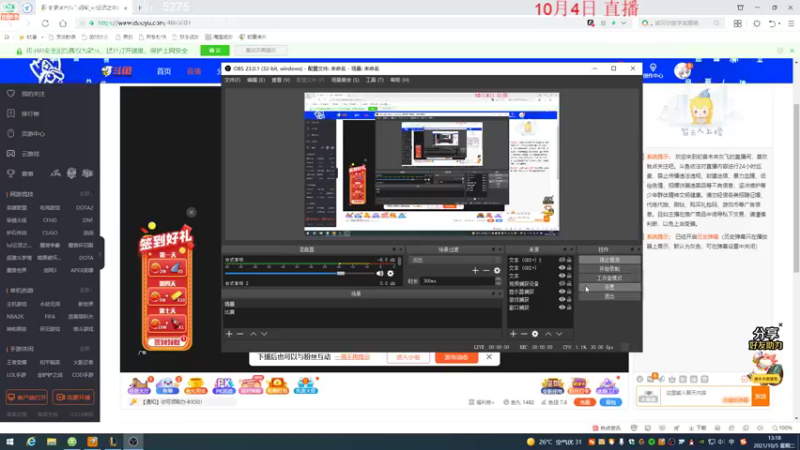The image size is (800, 450).
Task: Add a new source with plus icon
Action: click(513, 334)
